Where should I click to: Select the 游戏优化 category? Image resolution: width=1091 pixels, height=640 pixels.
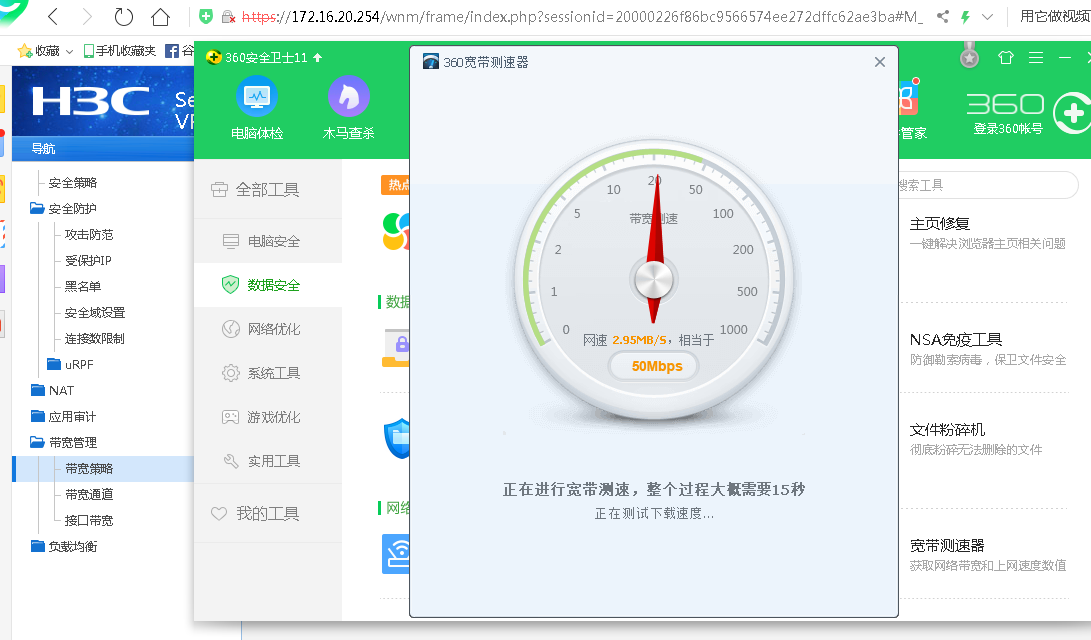(268, 417)
